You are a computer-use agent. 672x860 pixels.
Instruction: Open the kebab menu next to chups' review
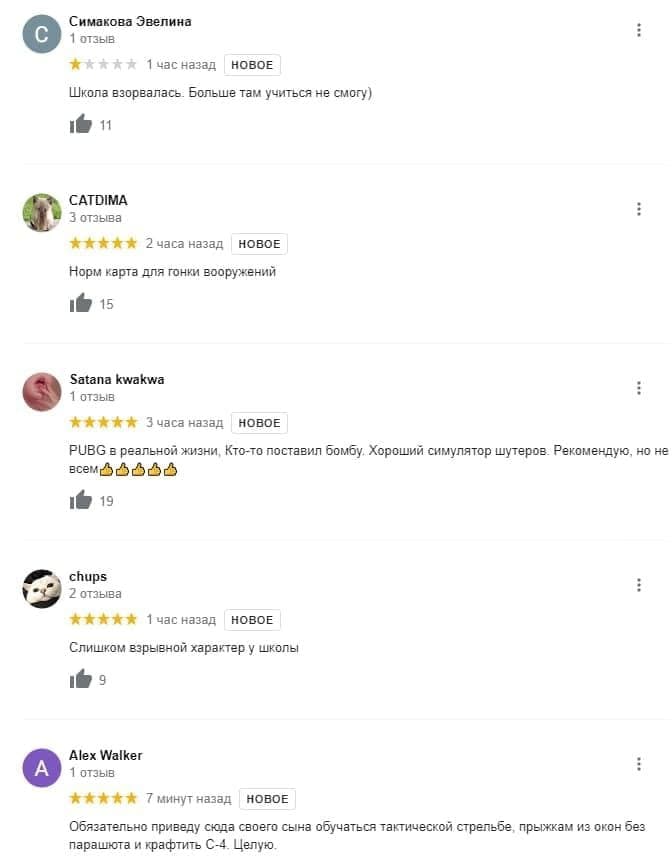(x=639, y=585)
